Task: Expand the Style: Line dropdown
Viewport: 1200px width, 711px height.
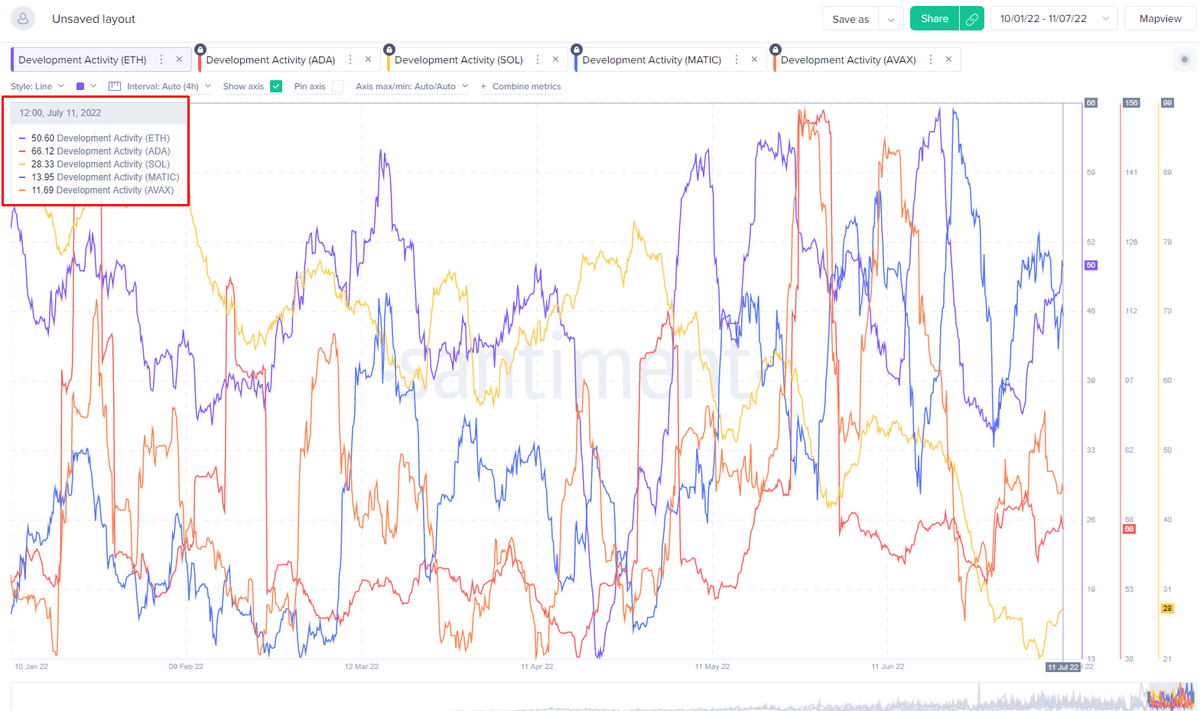Action: click(38, 87)
